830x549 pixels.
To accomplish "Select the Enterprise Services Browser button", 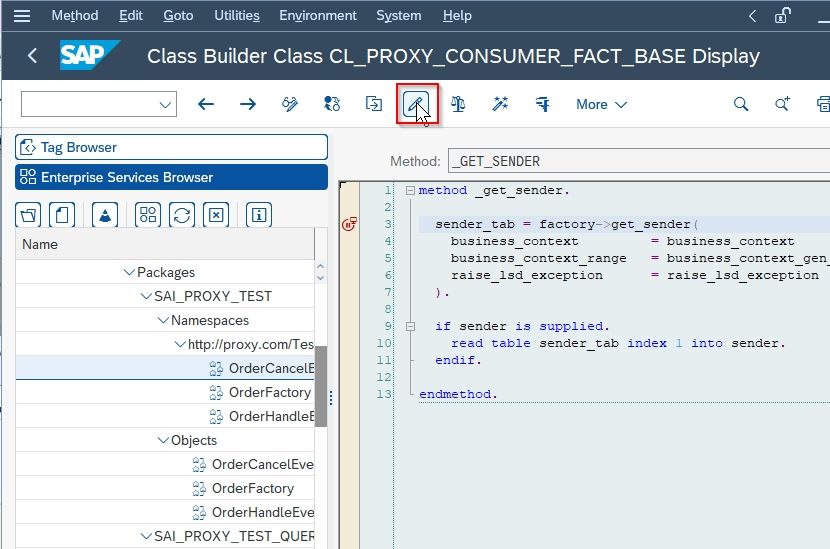I will pos(172,177).
